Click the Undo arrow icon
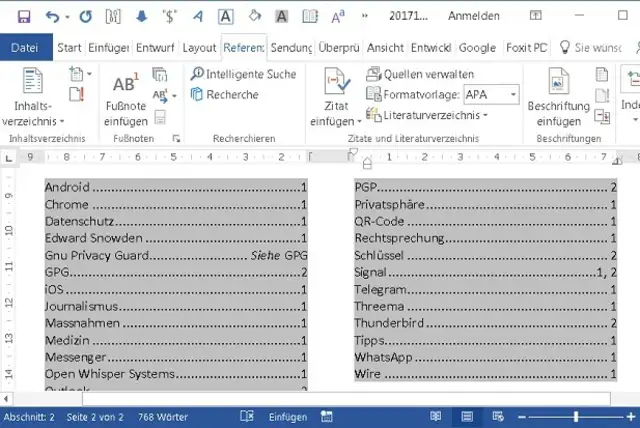The image size is (640, 428). (52, 17)
